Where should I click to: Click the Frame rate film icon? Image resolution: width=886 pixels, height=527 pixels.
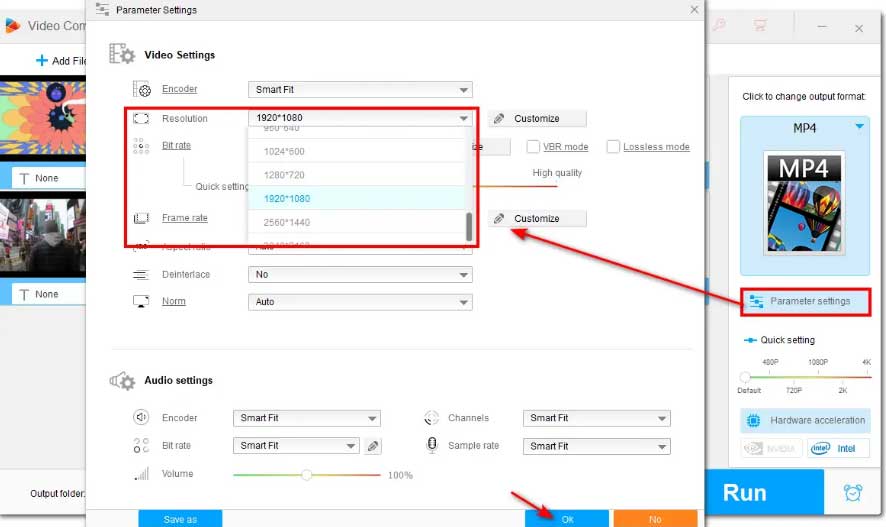[x=141, y=218]
